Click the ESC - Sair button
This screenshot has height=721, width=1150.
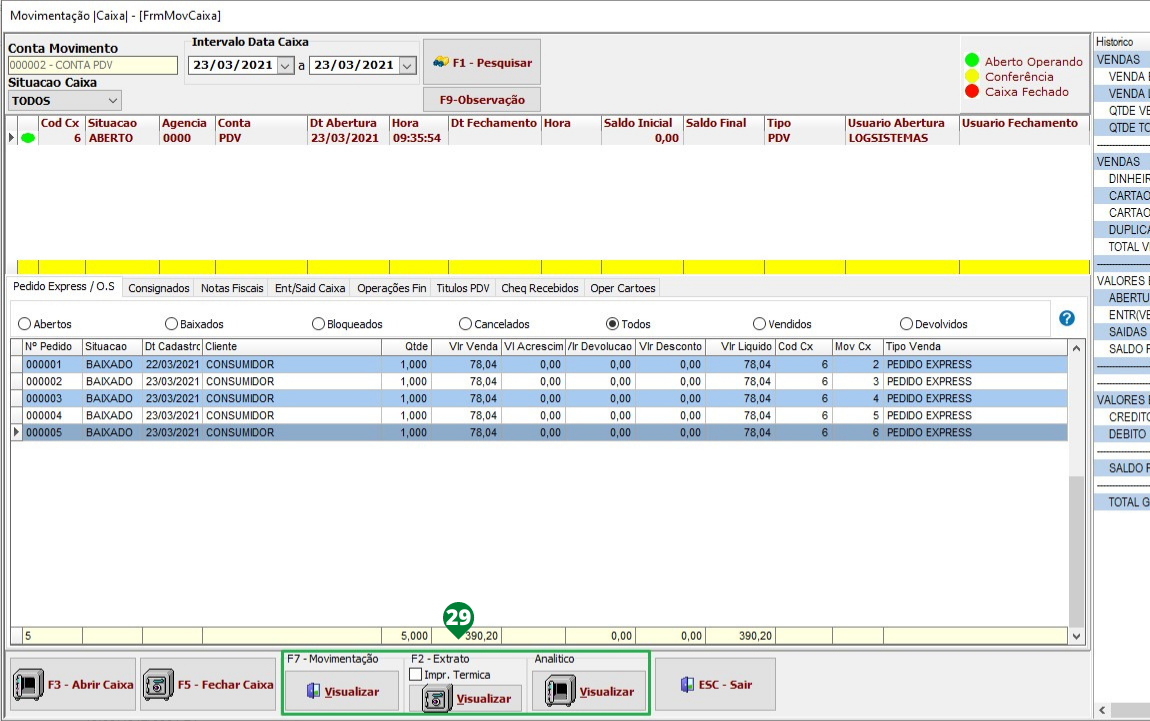(x=715, y=684)
